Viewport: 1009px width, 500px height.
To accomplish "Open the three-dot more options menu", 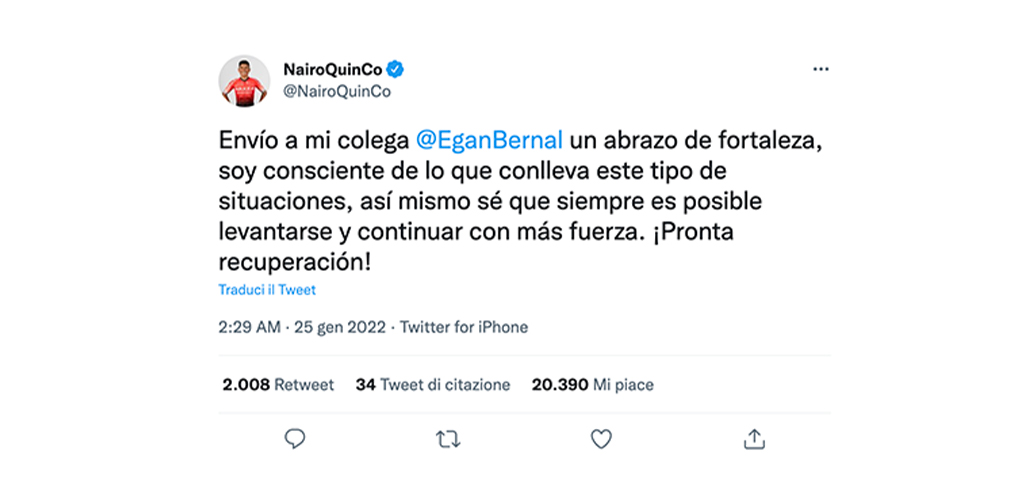I will coord(821,69).
